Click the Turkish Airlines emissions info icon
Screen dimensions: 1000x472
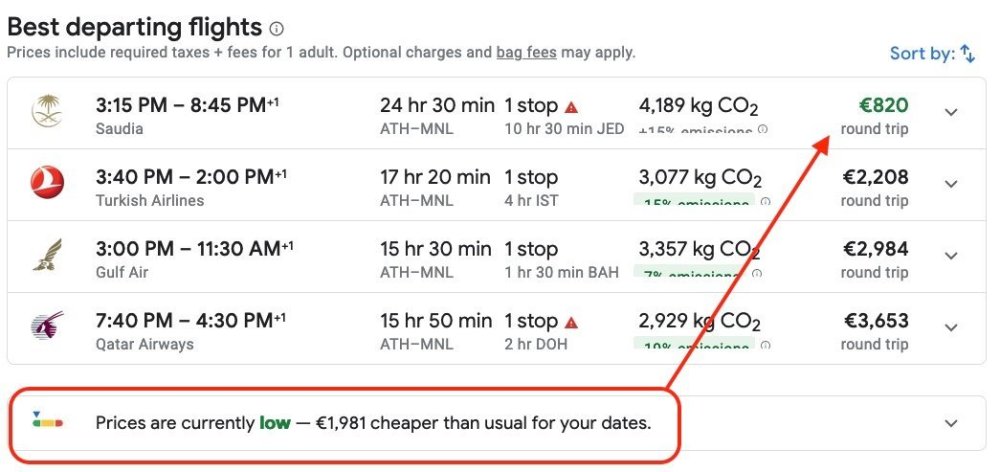click(x=765, y=202)
